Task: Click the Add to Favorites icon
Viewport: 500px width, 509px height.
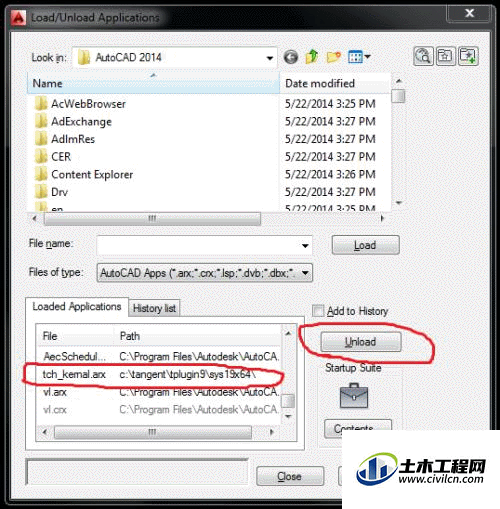Action: pyautogui.click(x=468, y=56)
